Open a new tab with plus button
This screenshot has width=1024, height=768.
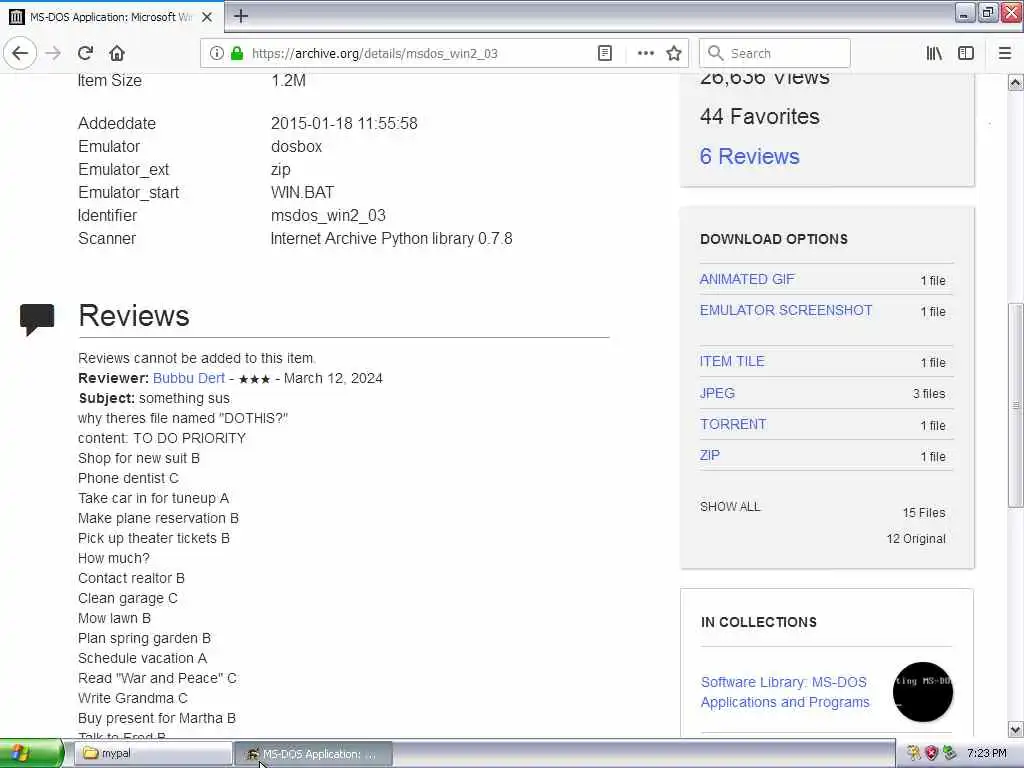(241, 16)
